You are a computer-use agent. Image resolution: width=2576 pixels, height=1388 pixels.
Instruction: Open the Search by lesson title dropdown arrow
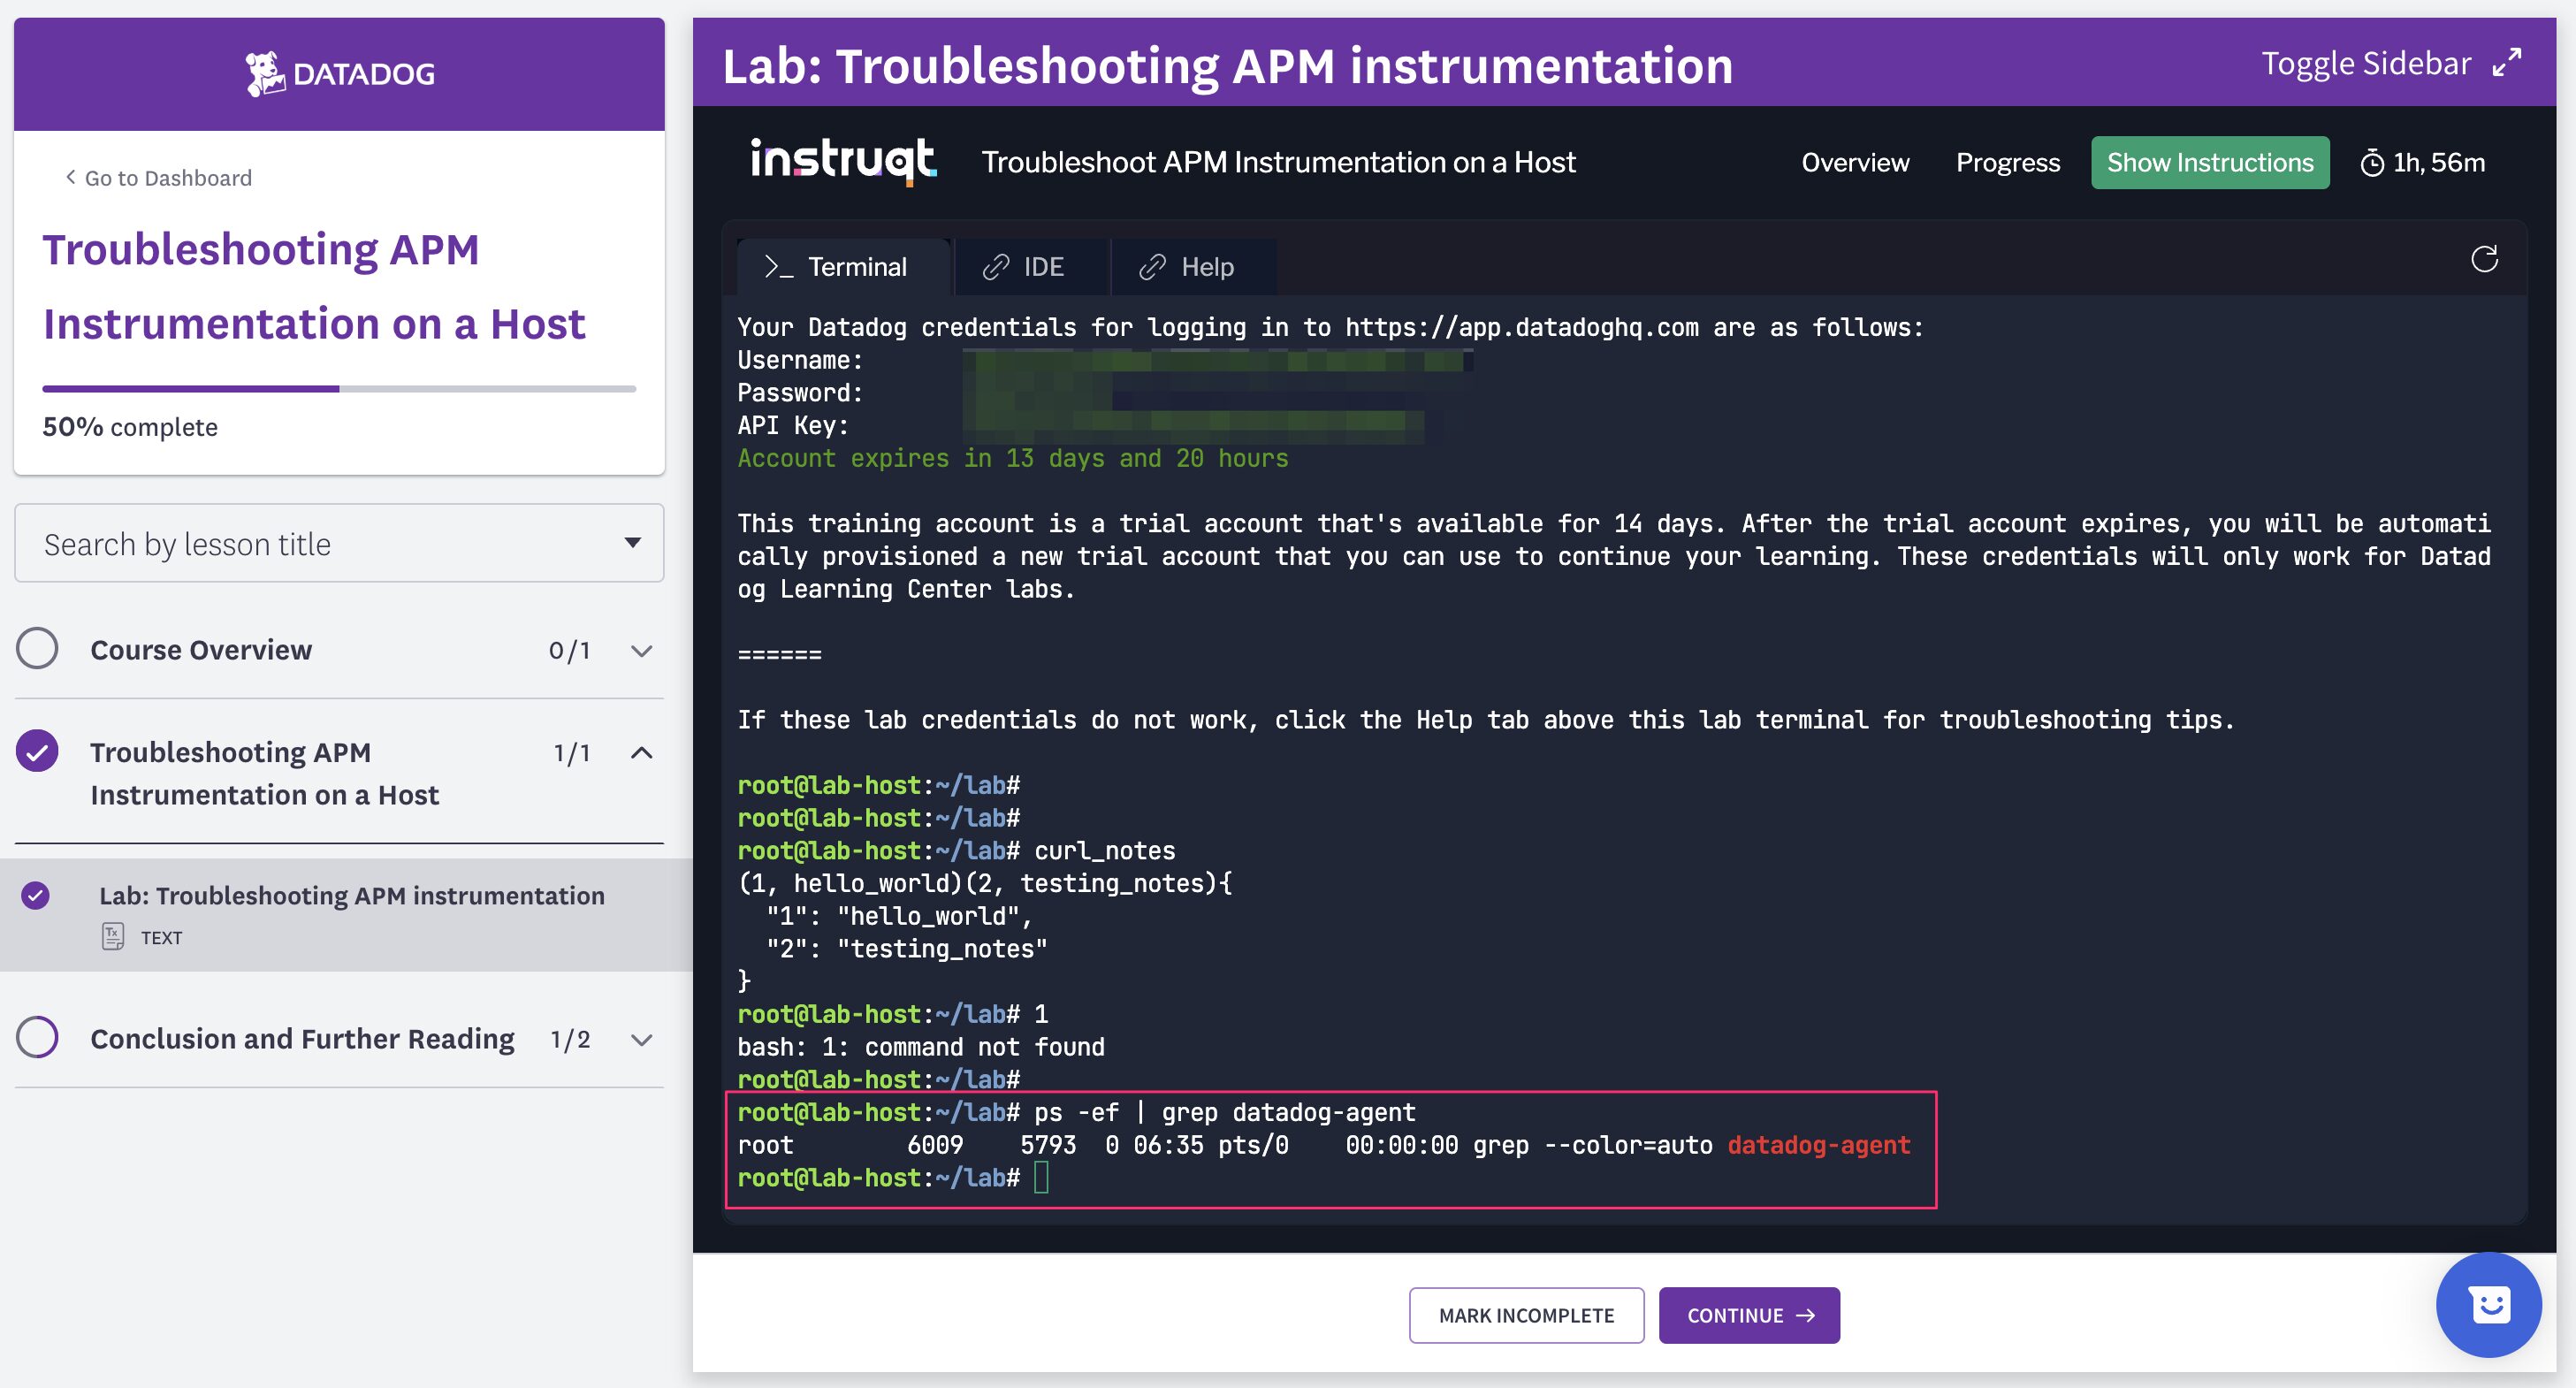pyautogui.click(x=632, y=543)
